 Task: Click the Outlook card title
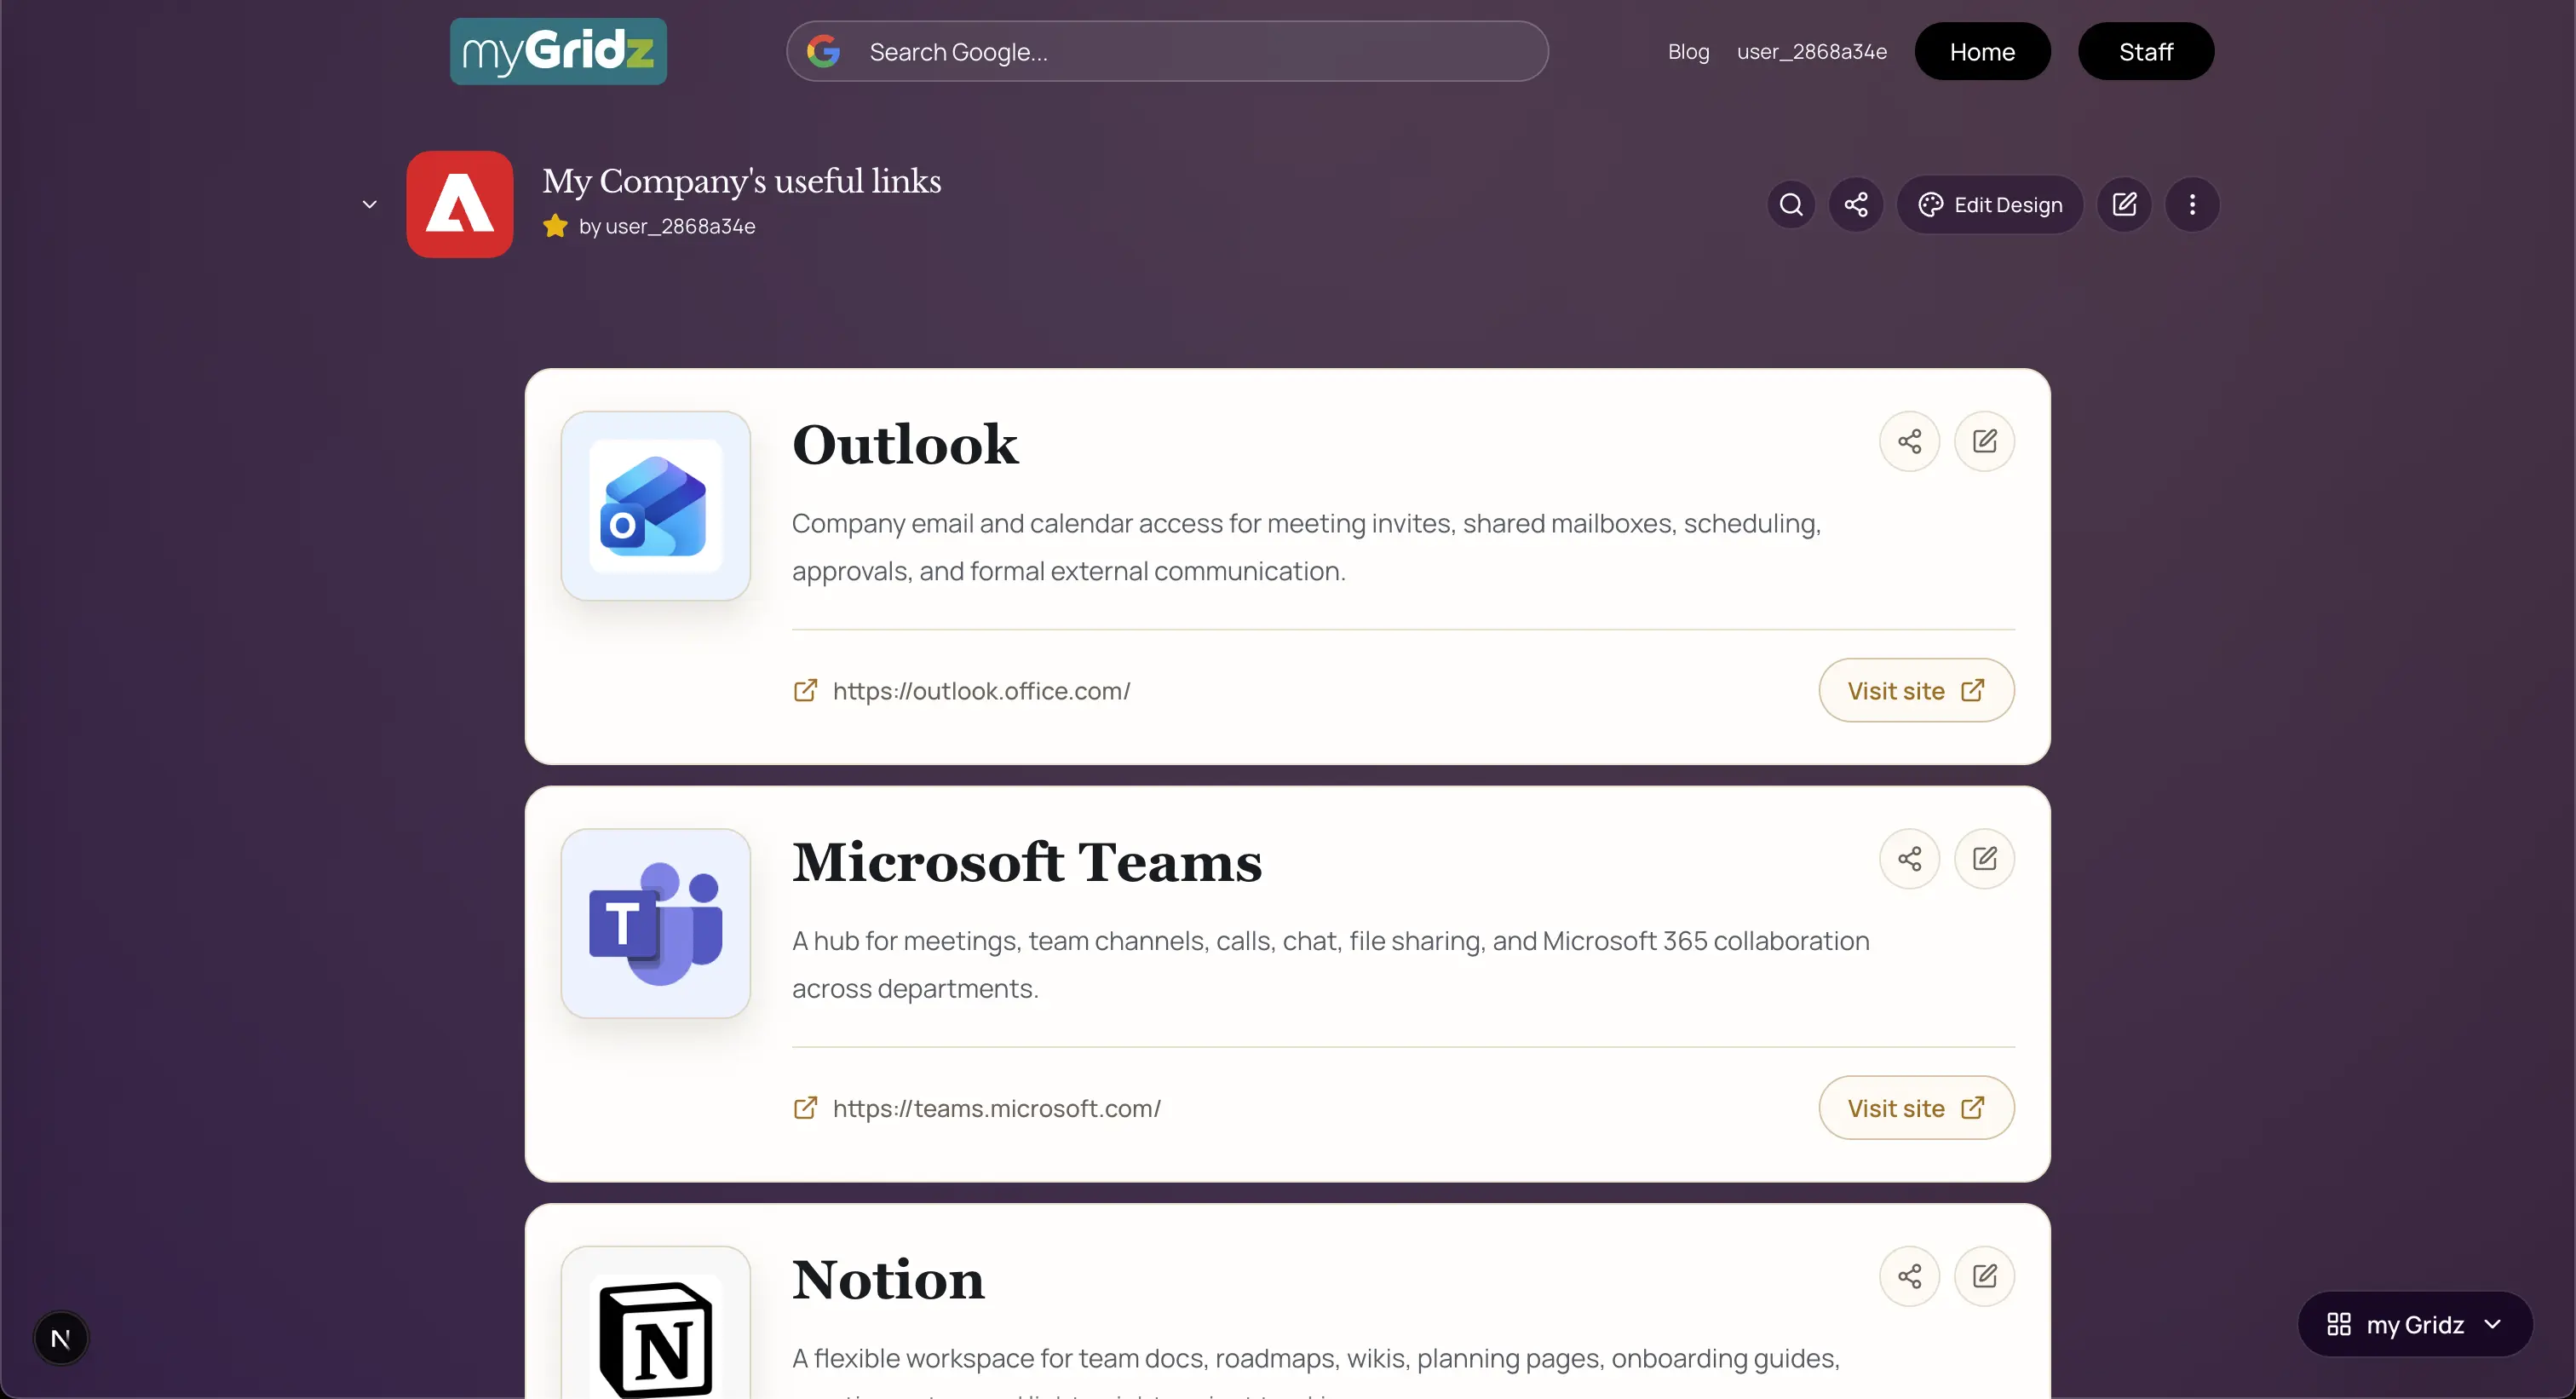point(905,444)
